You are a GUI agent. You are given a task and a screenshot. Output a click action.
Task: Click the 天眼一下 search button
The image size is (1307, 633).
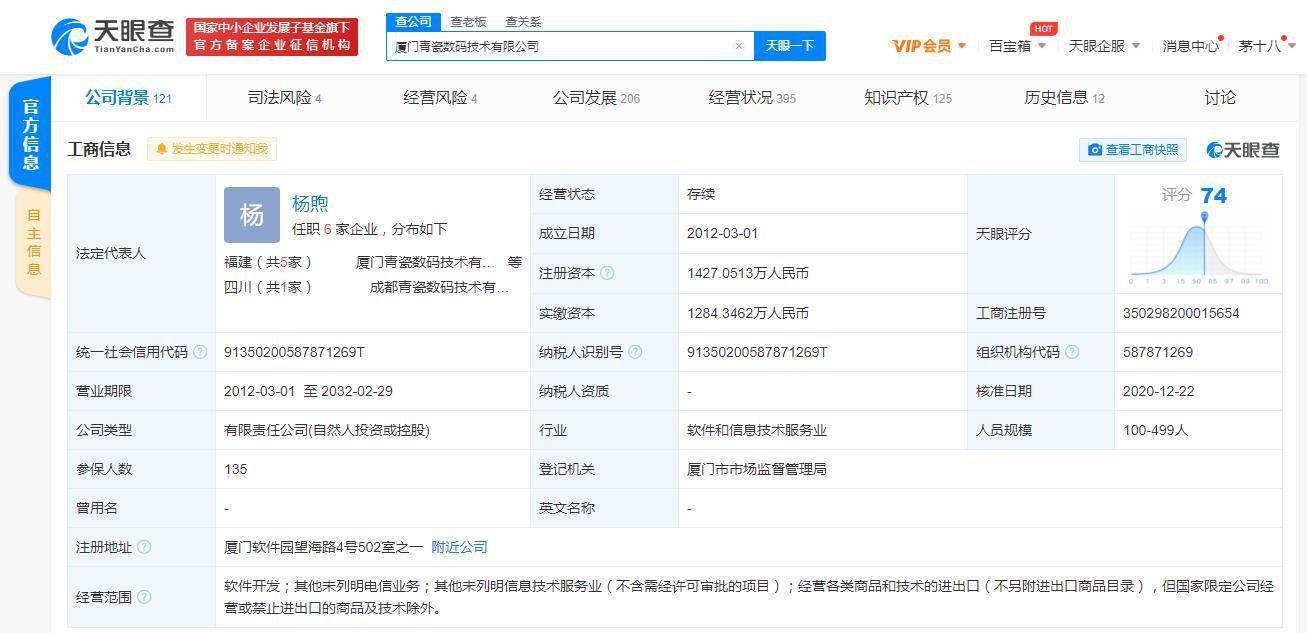pyautogui.click(x=790, y=46)
